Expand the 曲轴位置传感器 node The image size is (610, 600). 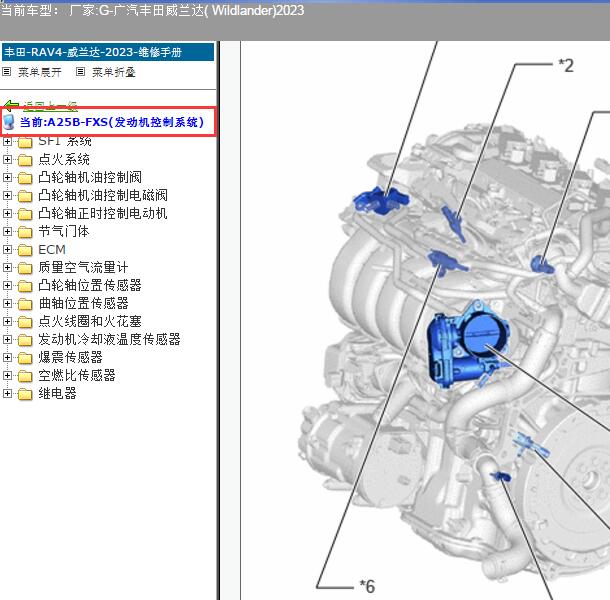tap(7, 303)
